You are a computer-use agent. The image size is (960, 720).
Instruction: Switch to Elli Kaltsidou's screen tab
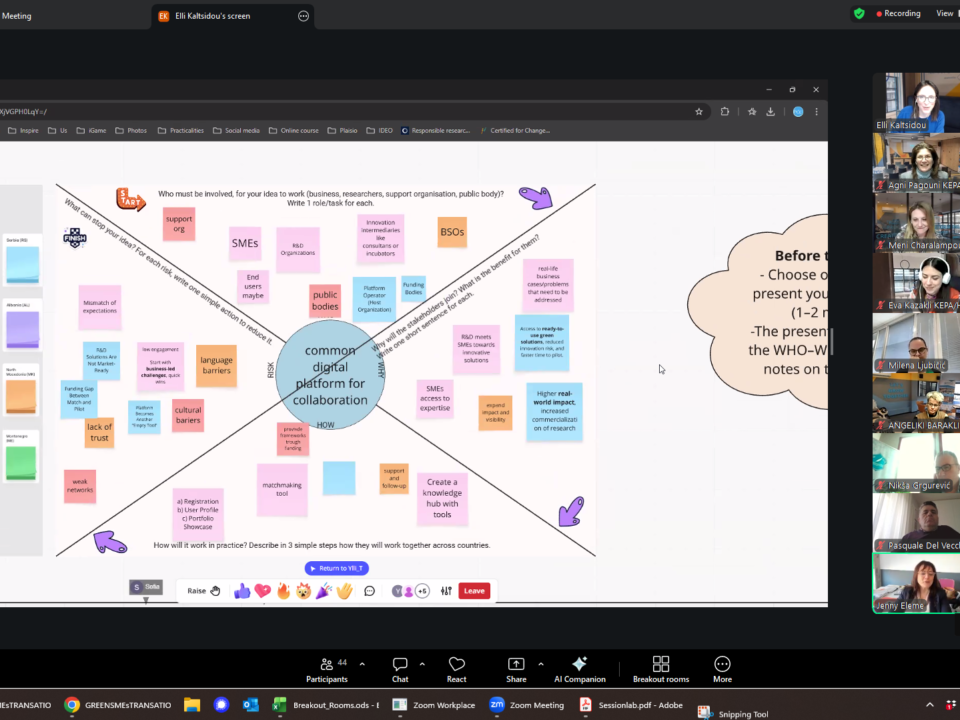(221, 16)
